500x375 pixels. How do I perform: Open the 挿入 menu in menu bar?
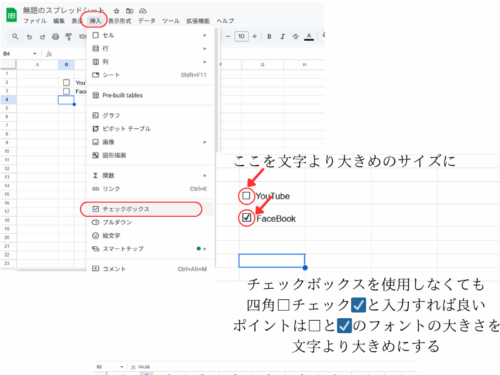[95, 21]
